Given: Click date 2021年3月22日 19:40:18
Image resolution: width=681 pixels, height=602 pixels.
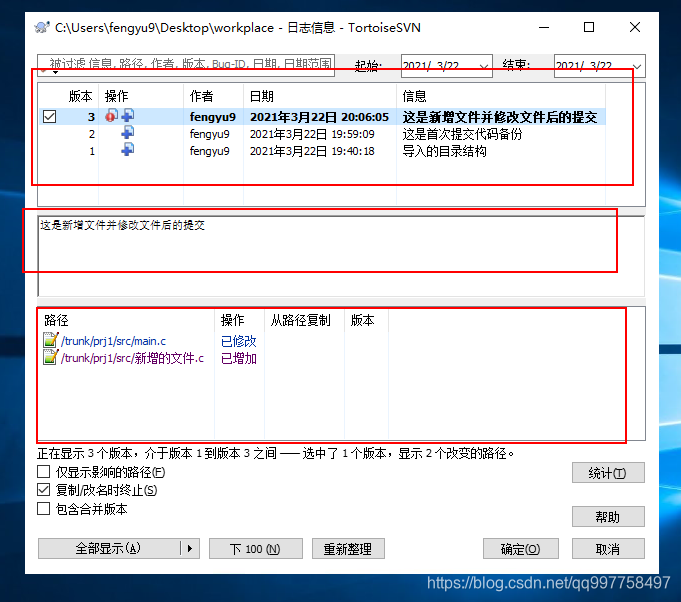Looking at the screenshot, I should click(x=312, y=151).
